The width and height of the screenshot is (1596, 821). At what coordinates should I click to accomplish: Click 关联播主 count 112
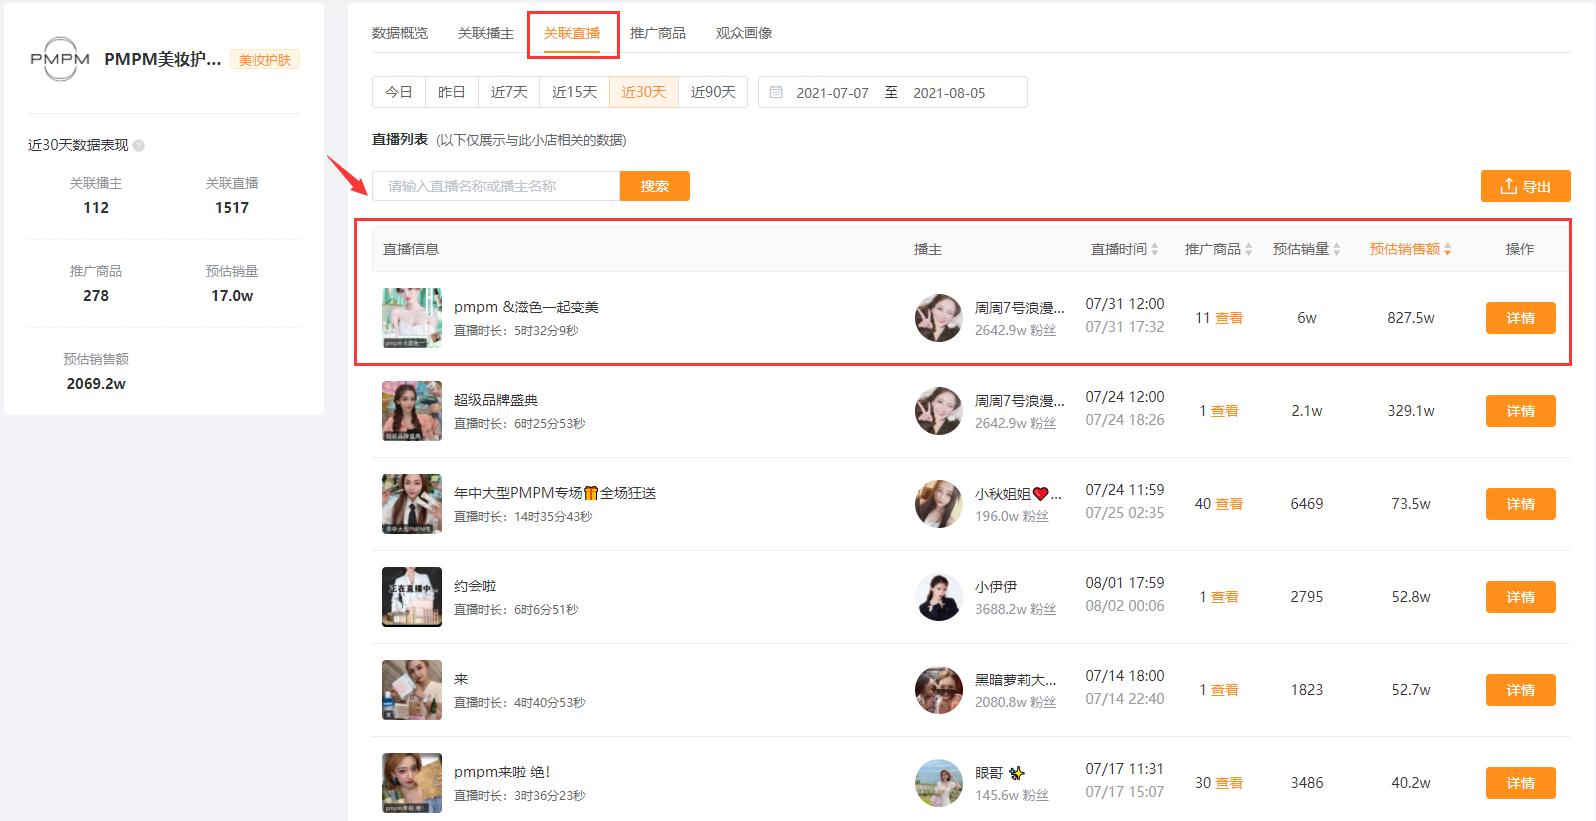tap(96, 208)
